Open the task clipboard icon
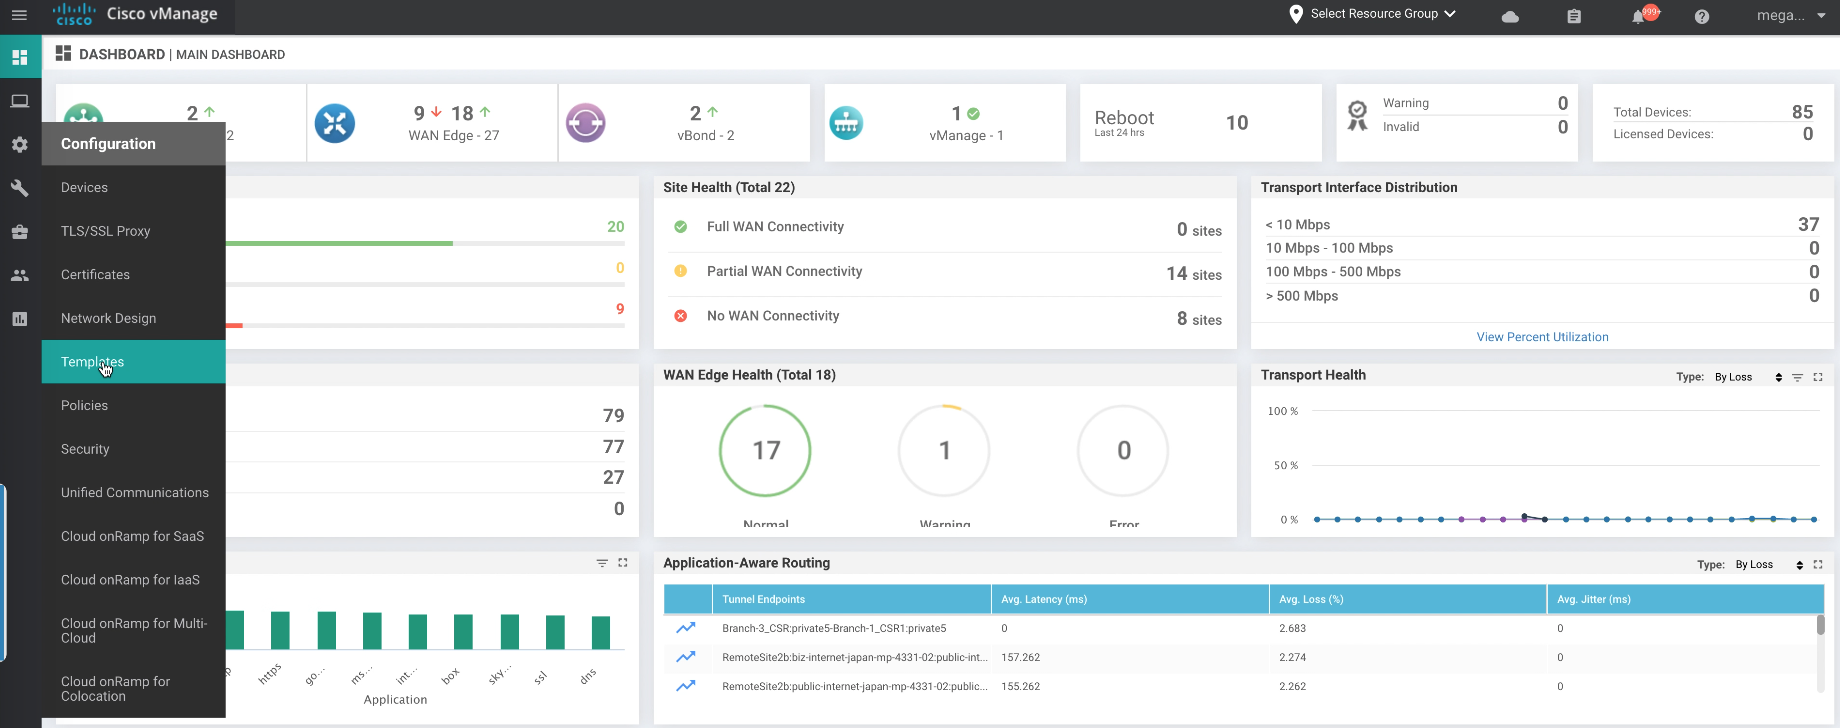This screenshot has width=1840, height=728. [1574, 16]
